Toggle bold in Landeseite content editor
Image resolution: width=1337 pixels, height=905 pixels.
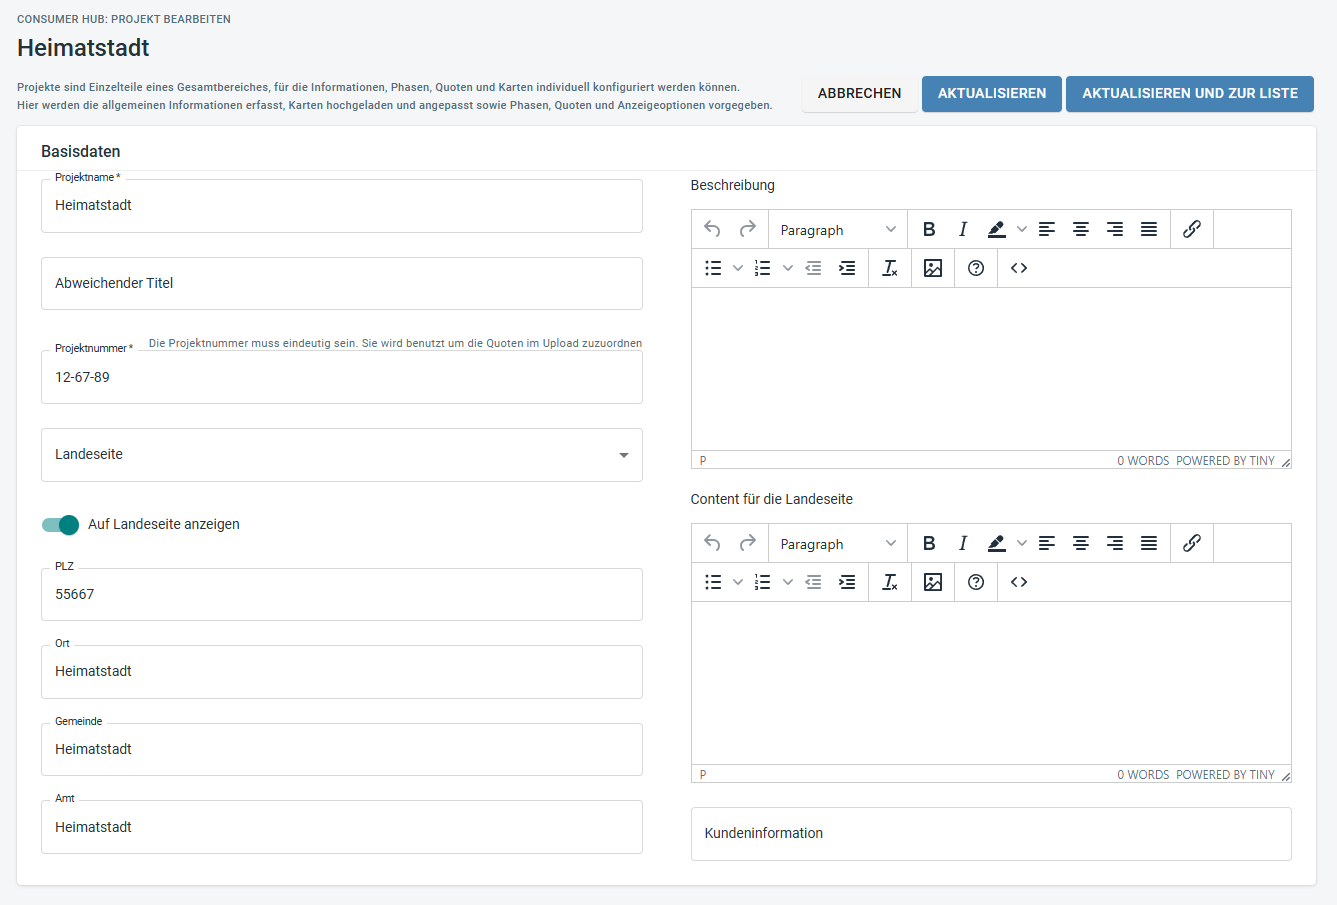pyautogui.click(x=929, y=543)
